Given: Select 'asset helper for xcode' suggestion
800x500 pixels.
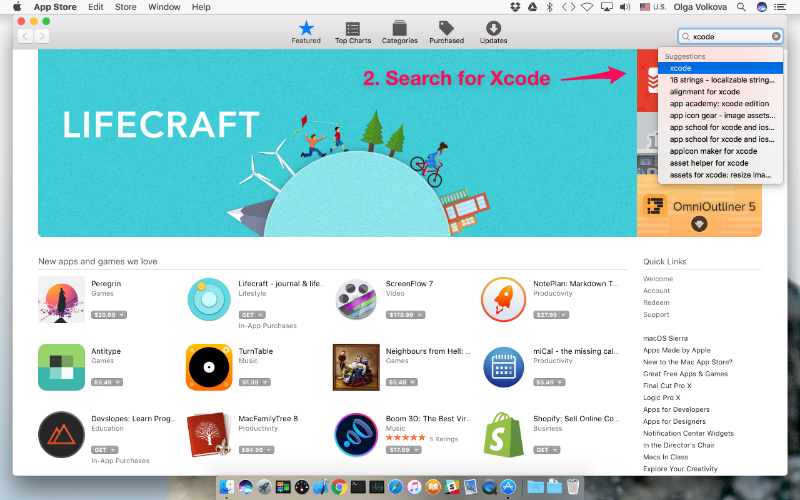Looking at the screenshot, I should pos(720,163).
